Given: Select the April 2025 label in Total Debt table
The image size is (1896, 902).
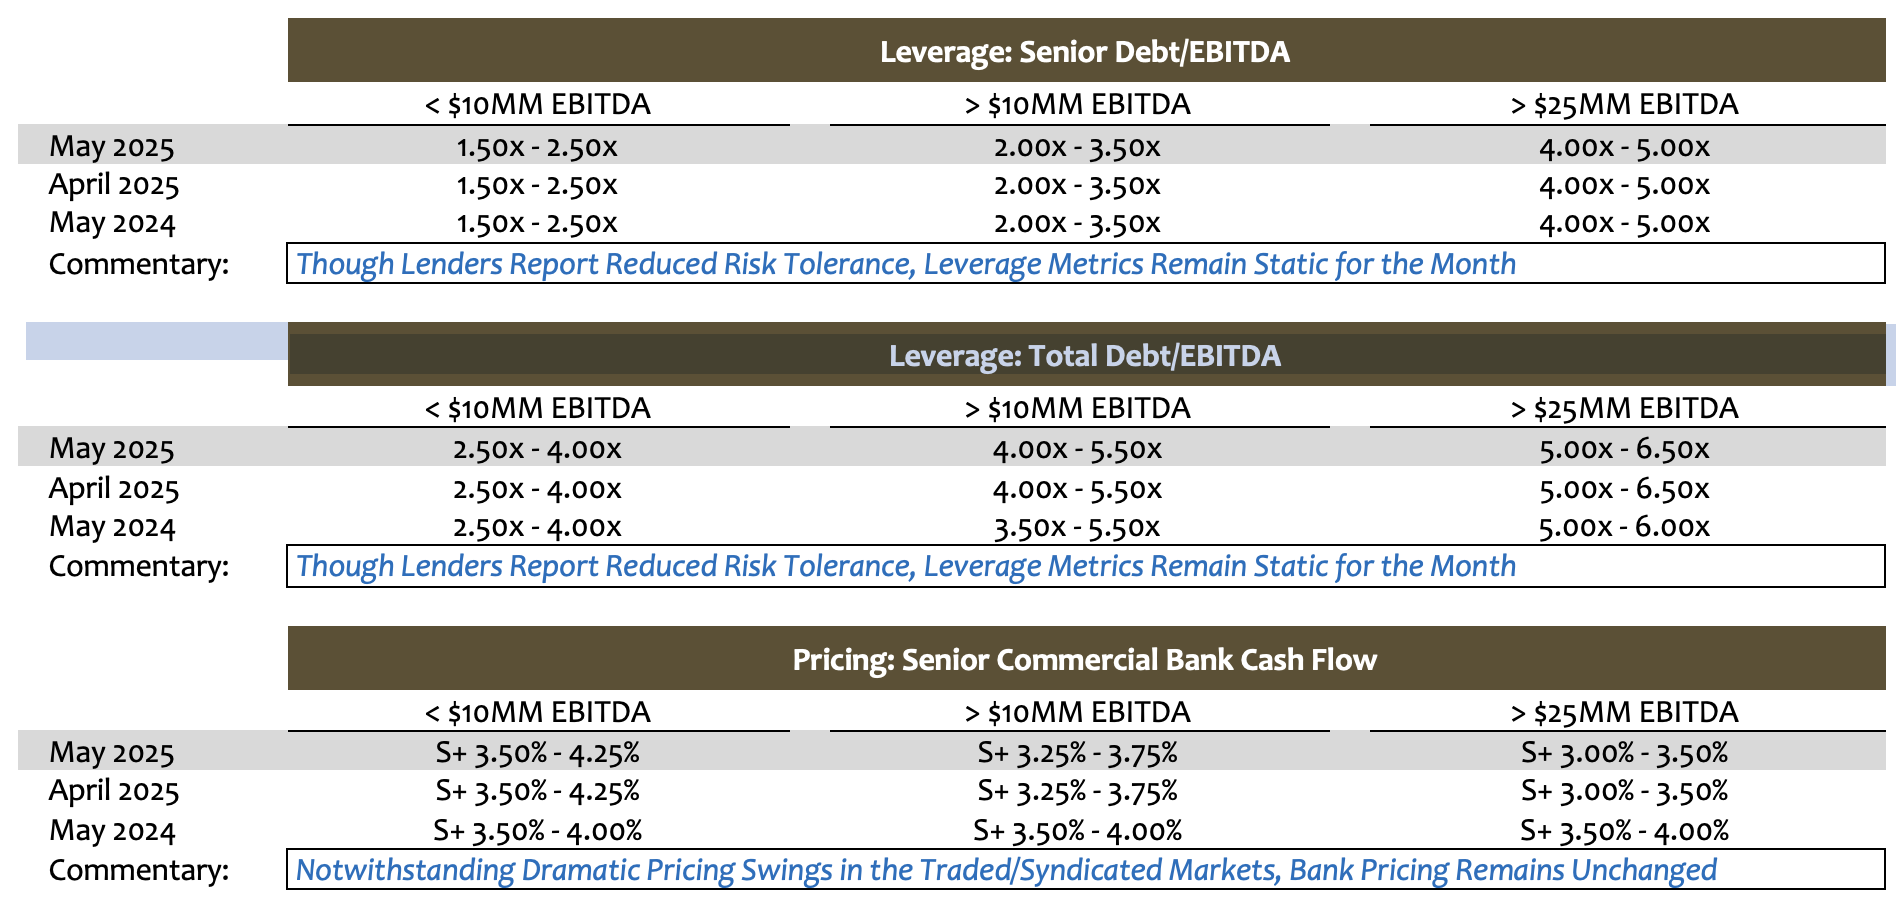Looking at the screenshot, I should 114,488.
